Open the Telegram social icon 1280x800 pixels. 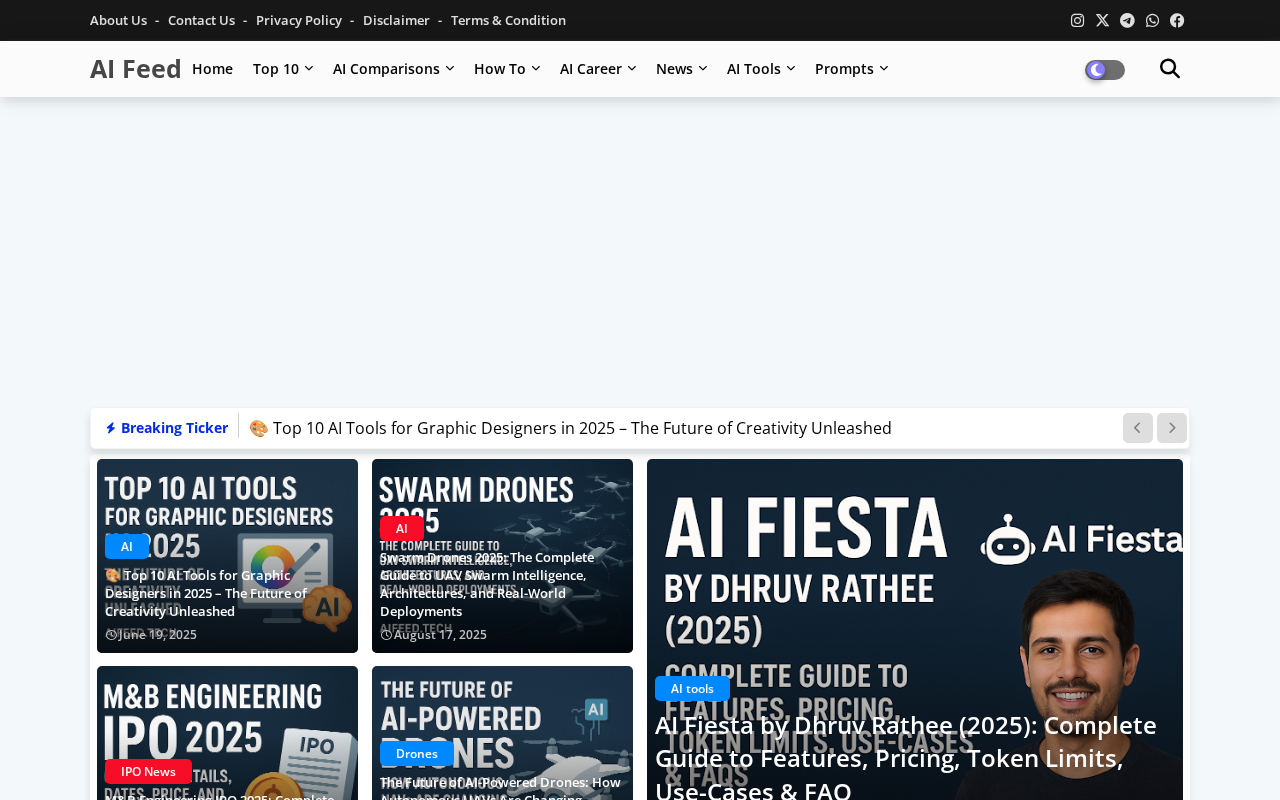pyautogui.click(x=1127, y=20)
